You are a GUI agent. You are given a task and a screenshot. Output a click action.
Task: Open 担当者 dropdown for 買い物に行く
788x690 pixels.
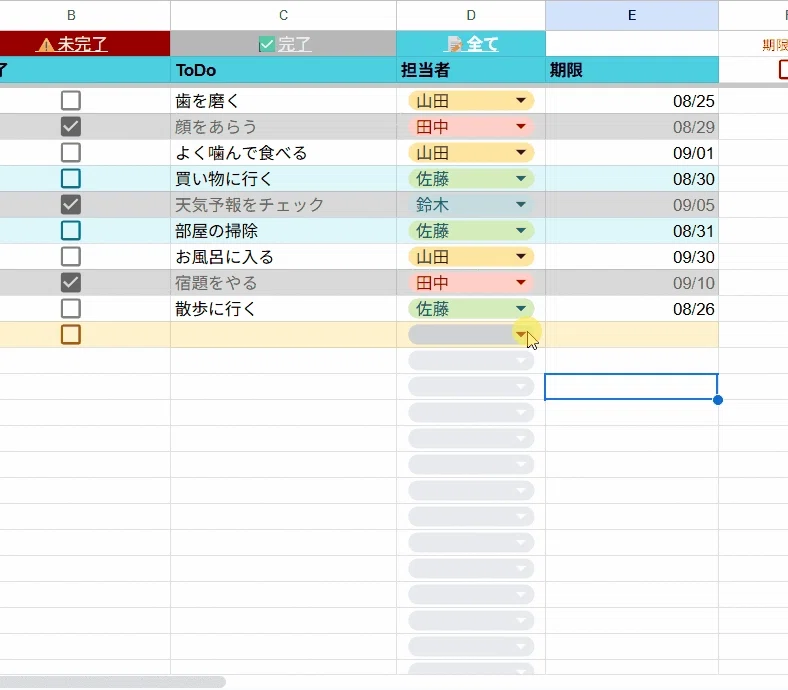point(521,178)
